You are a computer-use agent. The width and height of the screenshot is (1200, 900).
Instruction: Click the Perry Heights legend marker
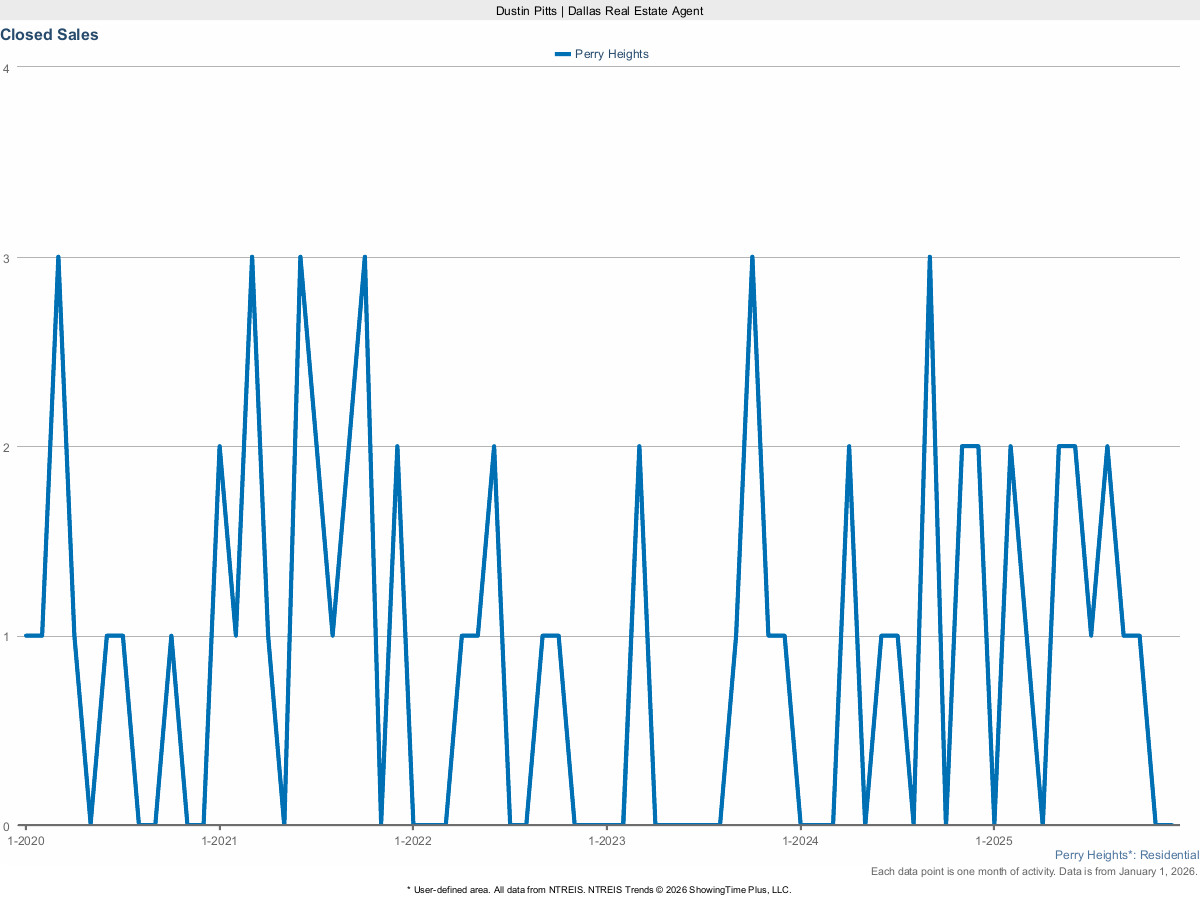tap(562, 54)
